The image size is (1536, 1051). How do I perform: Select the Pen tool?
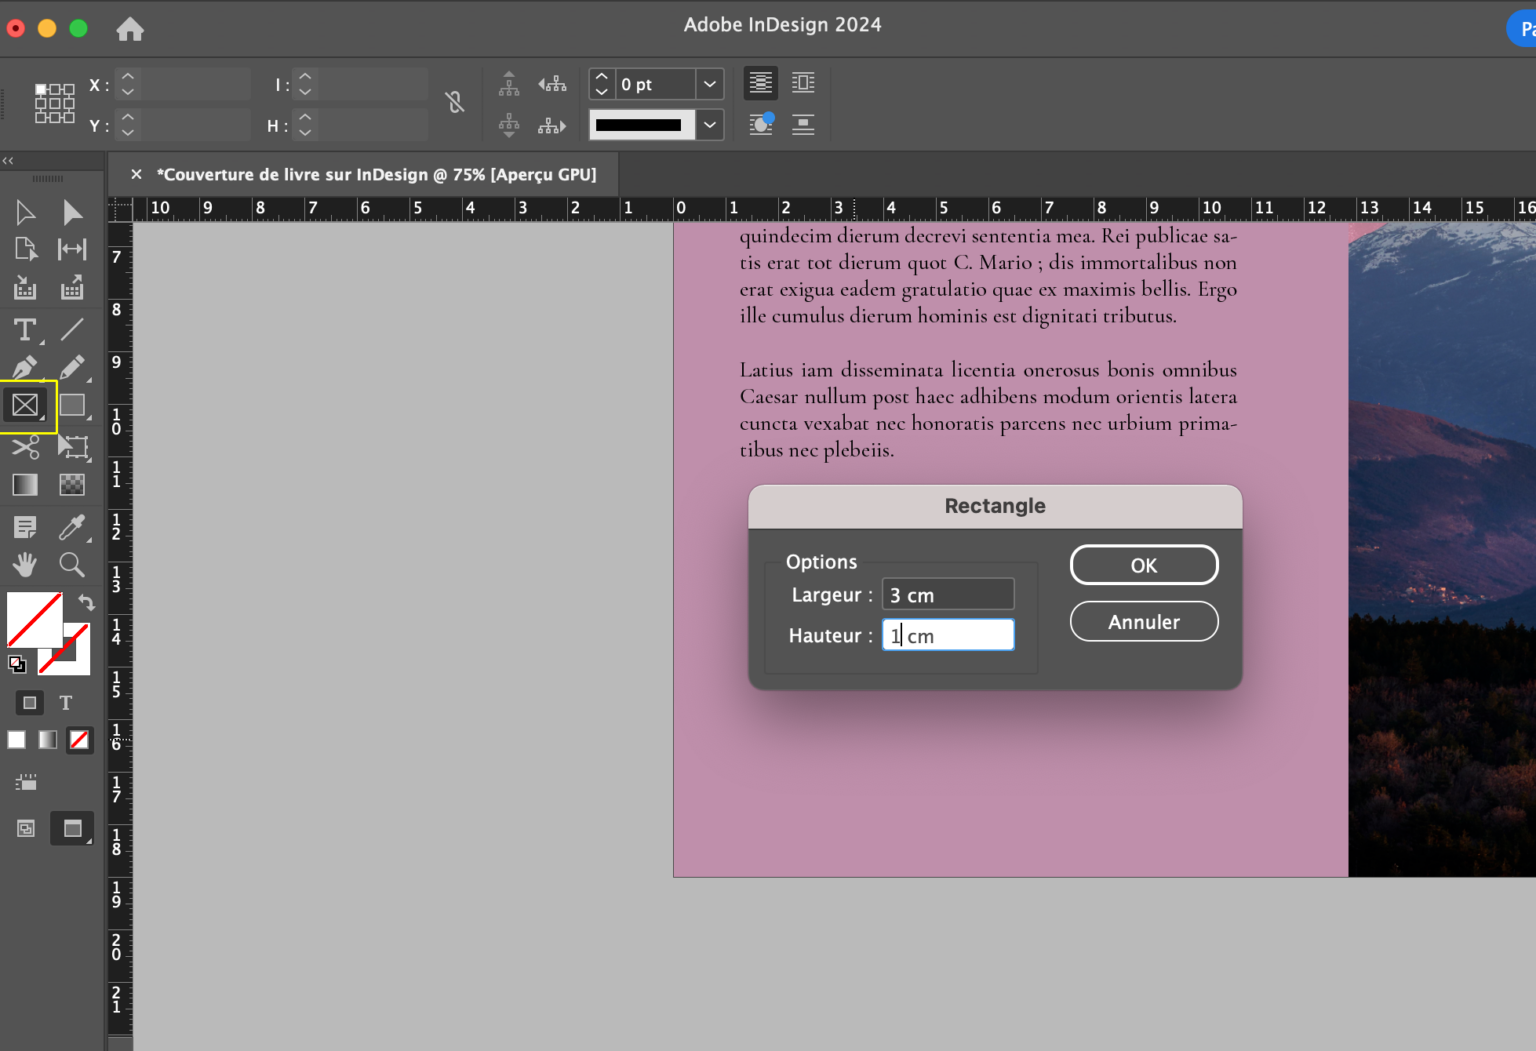click(x=25, y=367)
